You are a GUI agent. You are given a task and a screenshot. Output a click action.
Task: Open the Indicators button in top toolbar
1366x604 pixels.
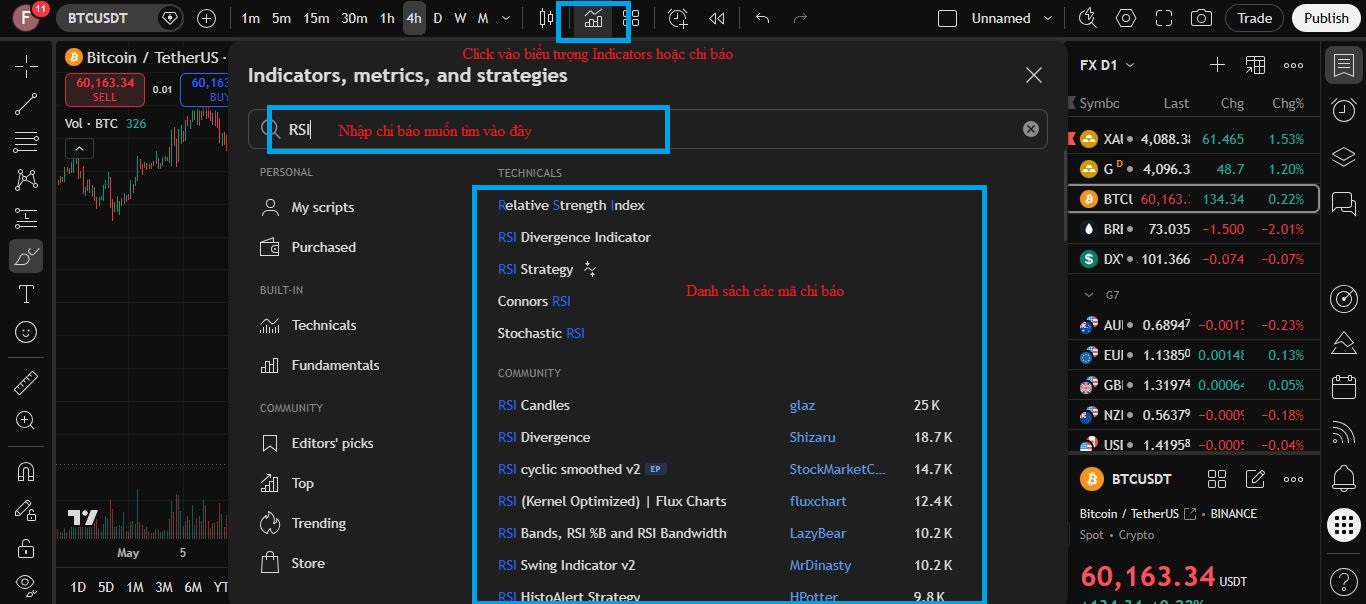(594, 18)
